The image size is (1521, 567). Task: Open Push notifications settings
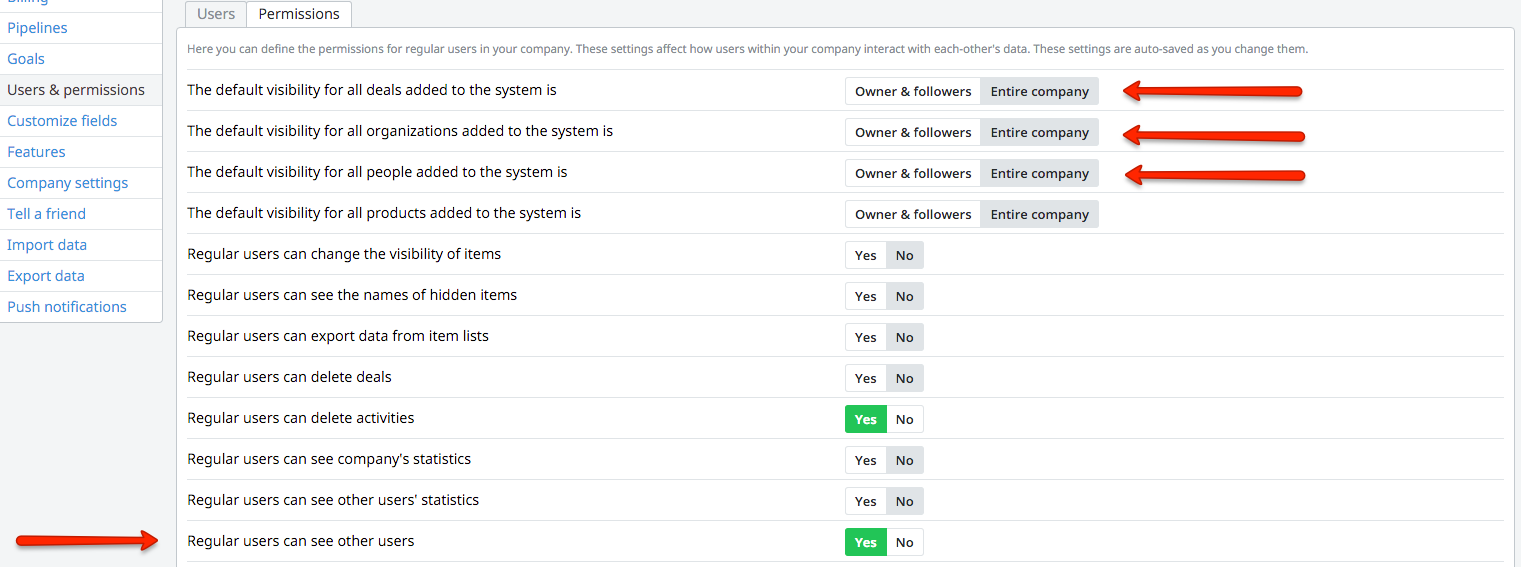(81, 307)
